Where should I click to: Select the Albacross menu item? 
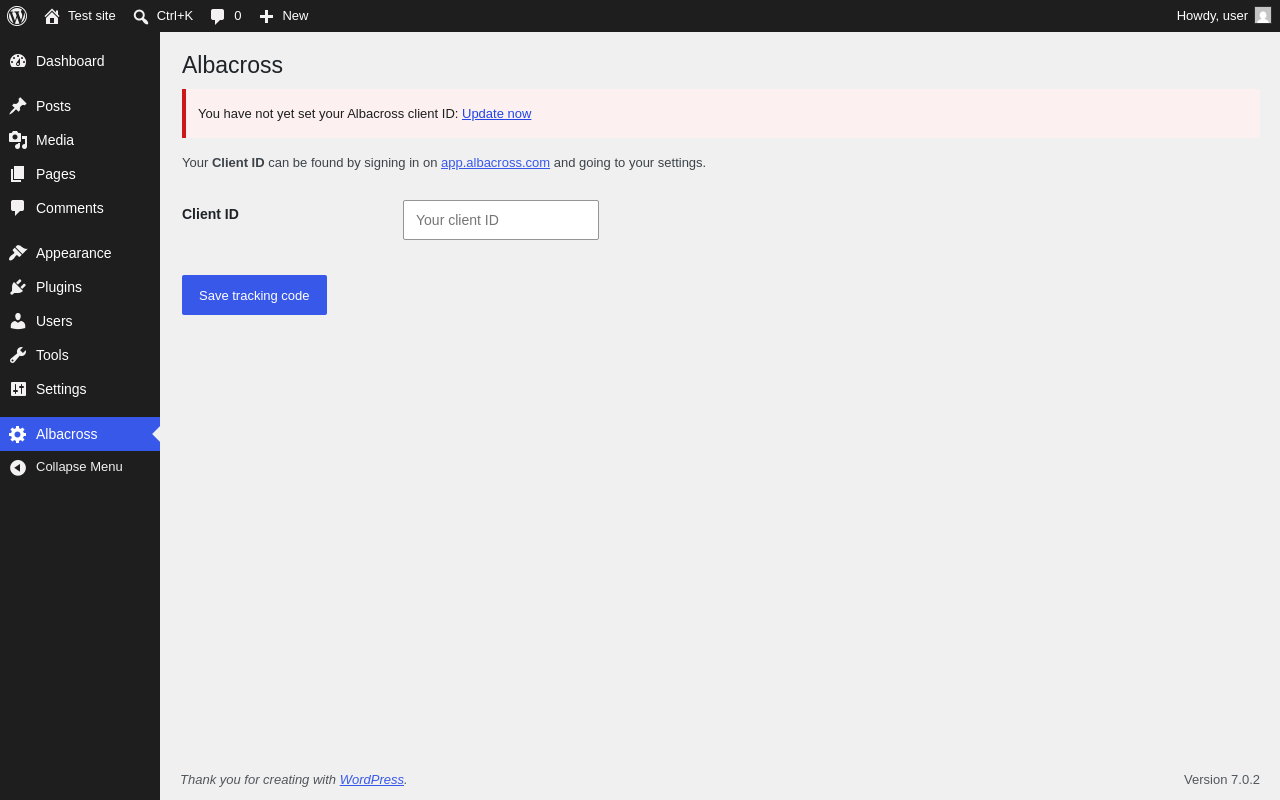point(80,434)
